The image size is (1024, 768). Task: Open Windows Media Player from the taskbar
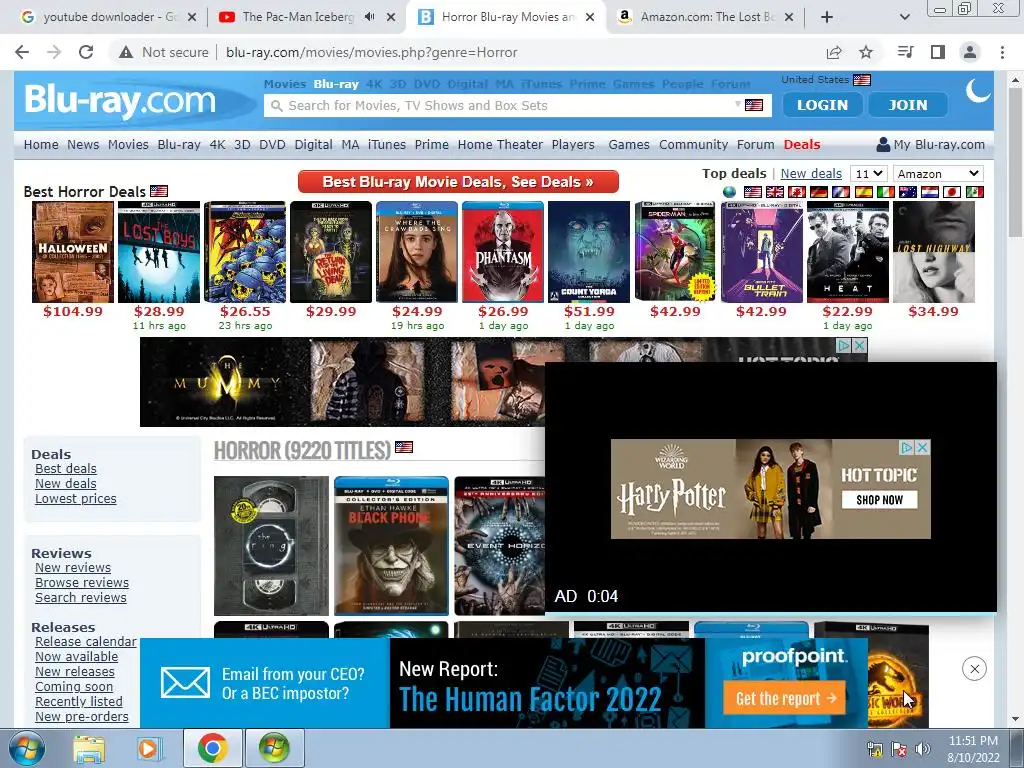pyautogui.click(x=149, y=748)
